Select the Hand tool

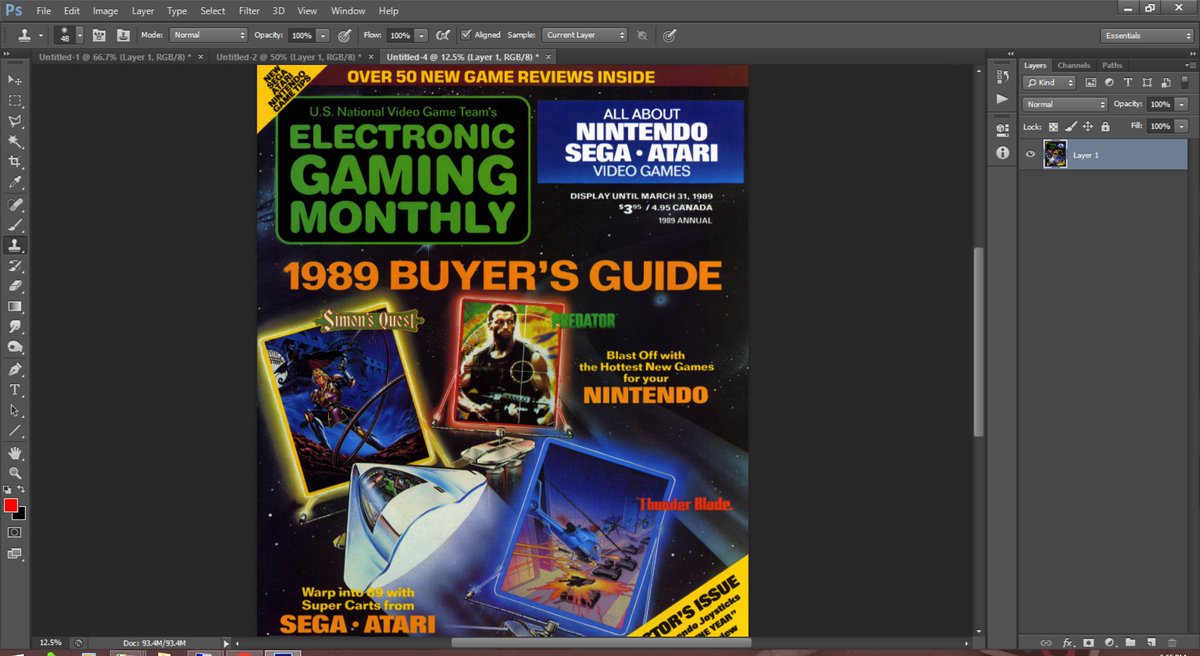point(15,453)
